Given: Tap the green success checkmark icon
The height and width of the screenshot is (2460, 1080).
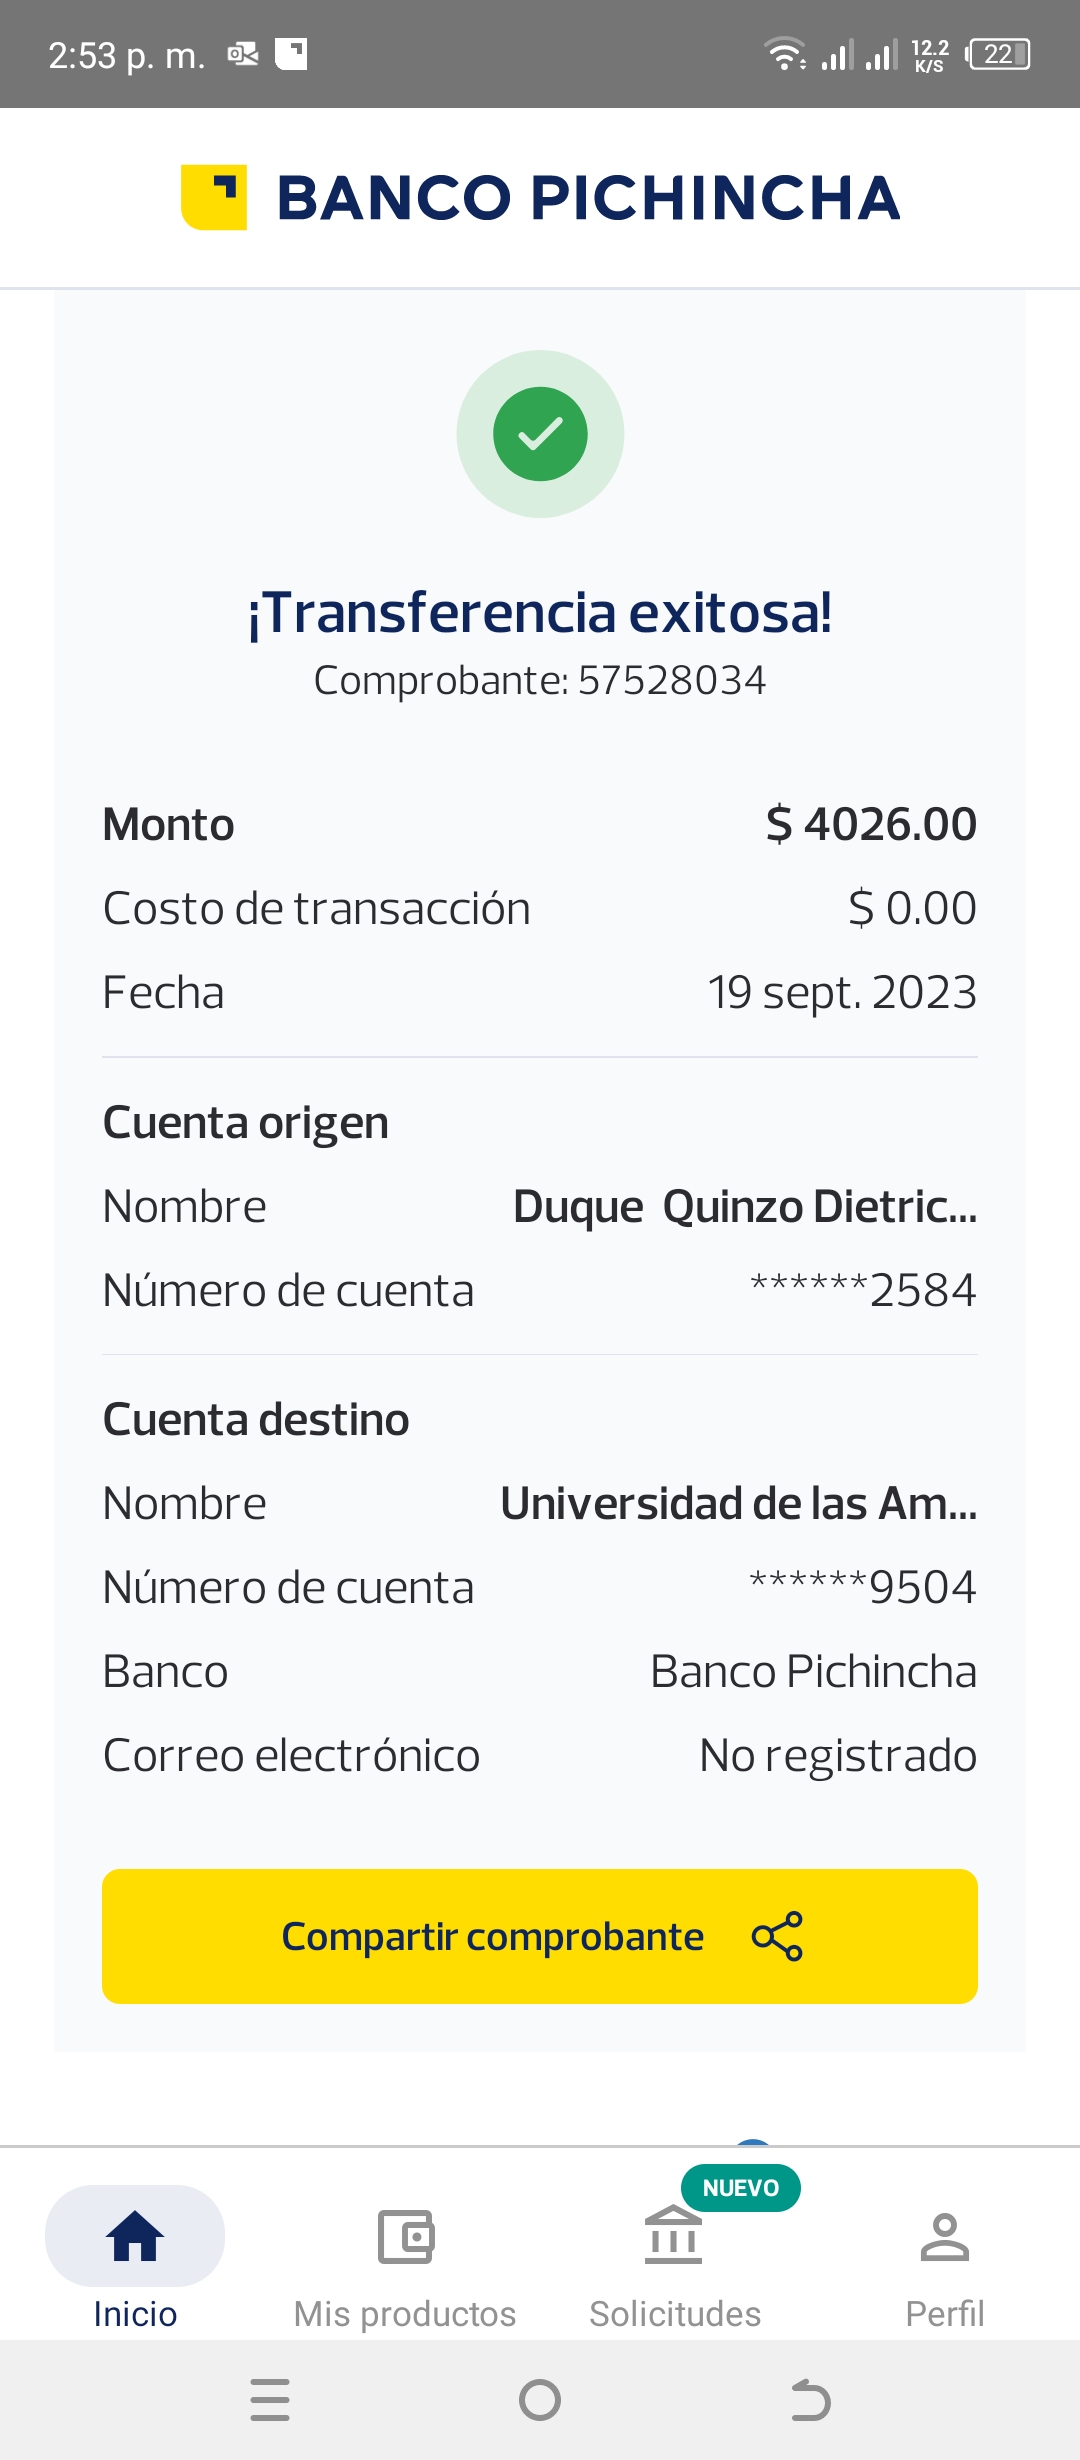Looking at the screenshot, I should pos(540,434).
